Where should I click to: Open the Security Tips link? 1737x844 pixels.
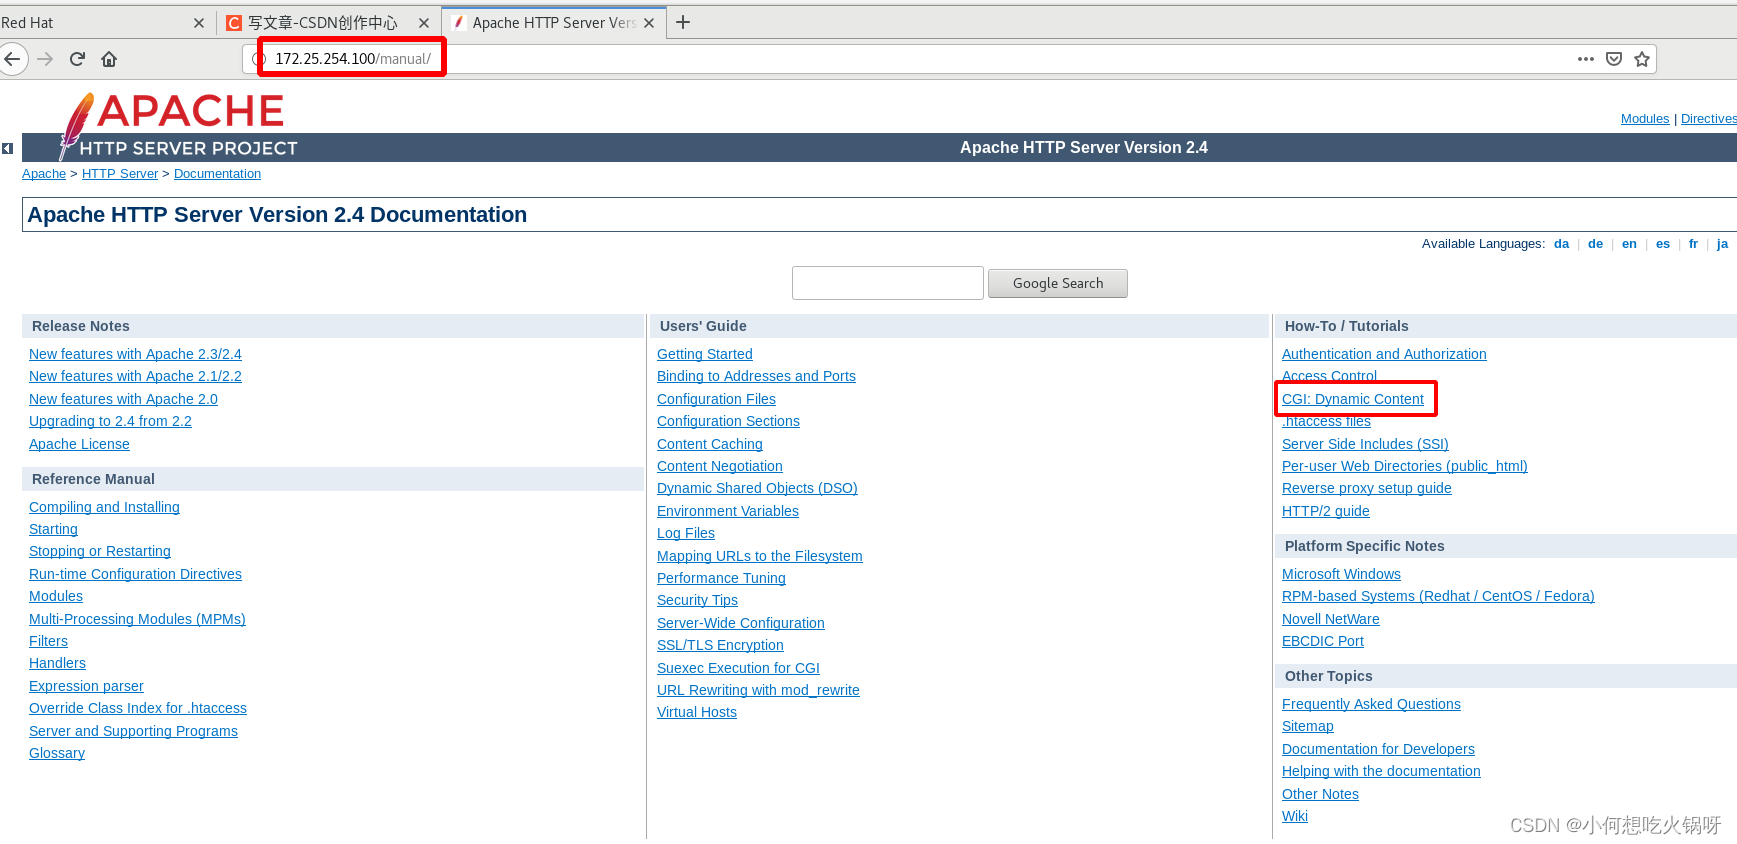pyautogui.click(x=697, y=600)
